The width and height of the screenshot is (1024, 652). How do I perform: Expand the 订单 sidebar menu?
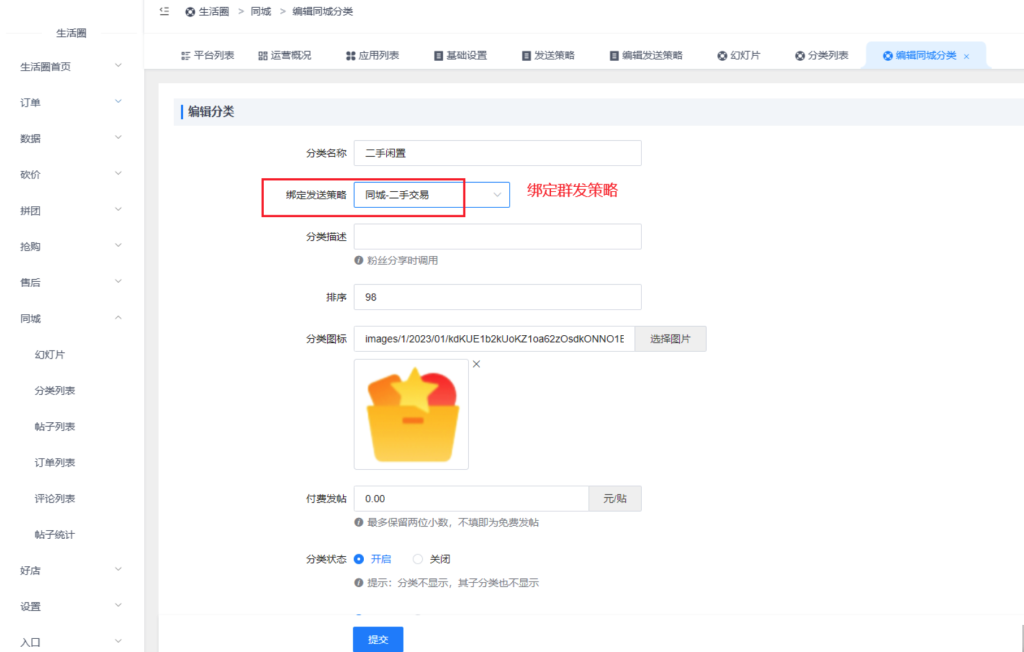(x=118, y=102)
